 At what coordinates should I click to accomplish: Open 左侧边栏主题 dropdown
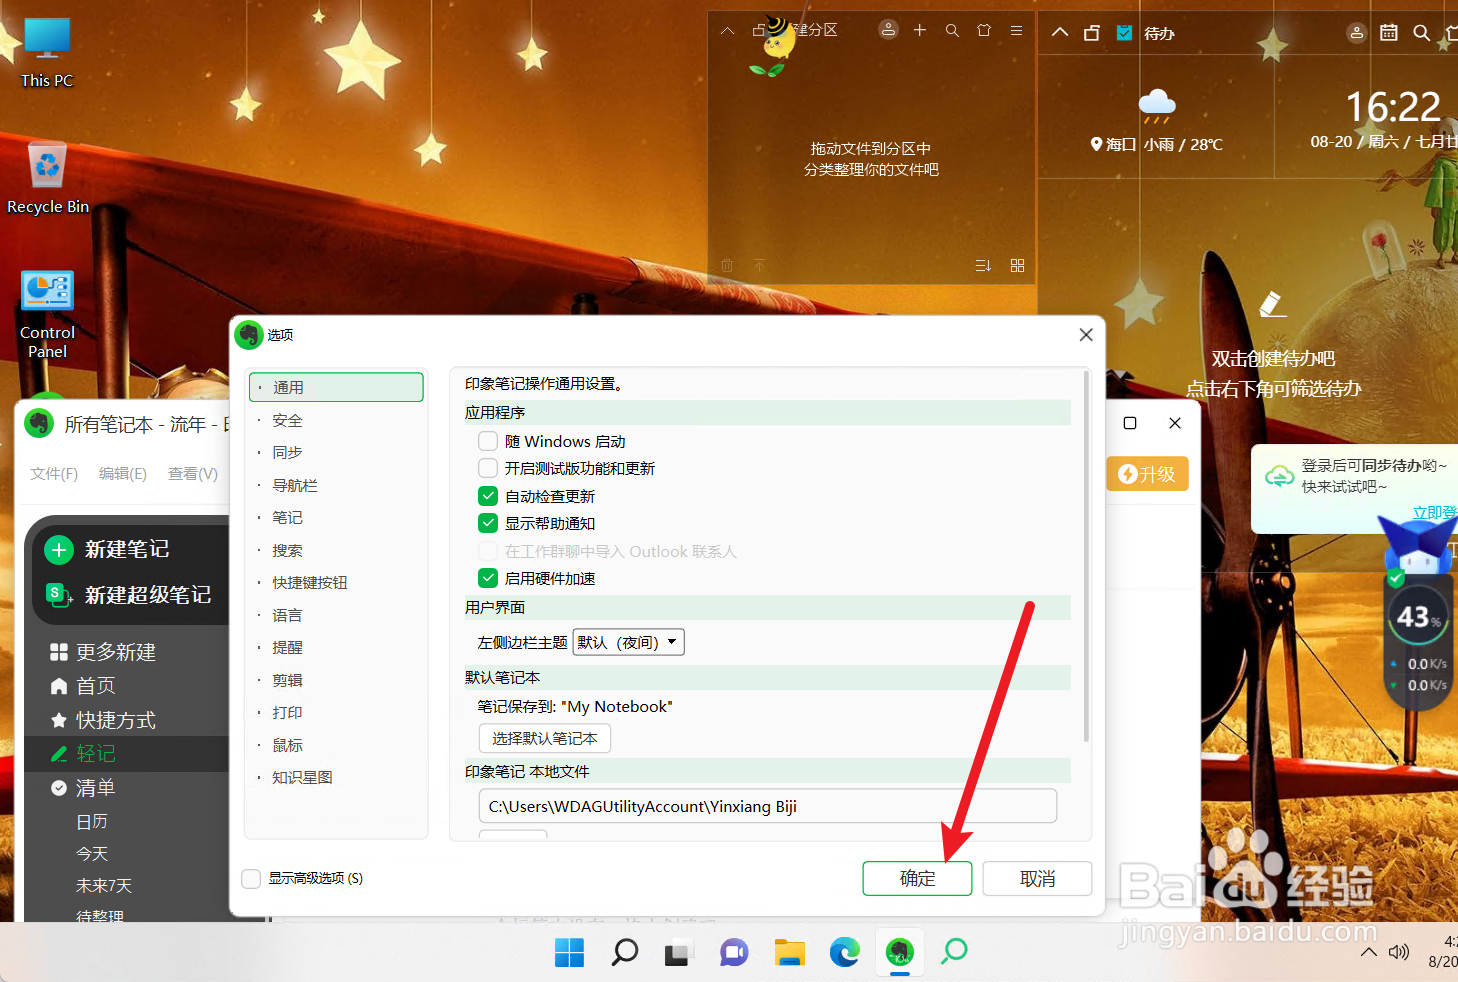(x=628, y=642)
